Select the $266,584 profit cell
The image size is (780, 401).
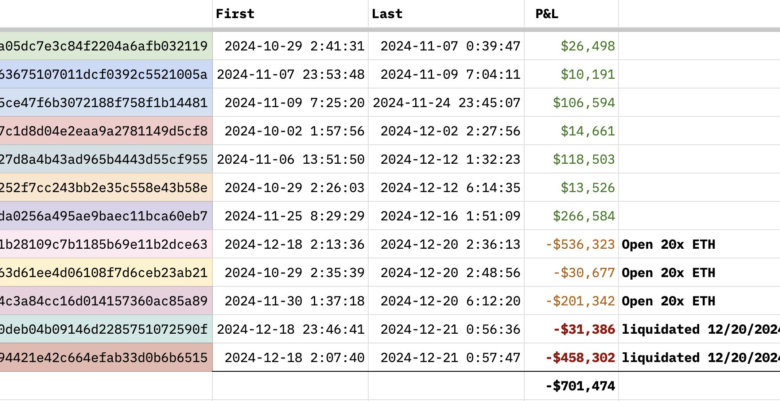(x=572, y=216)
